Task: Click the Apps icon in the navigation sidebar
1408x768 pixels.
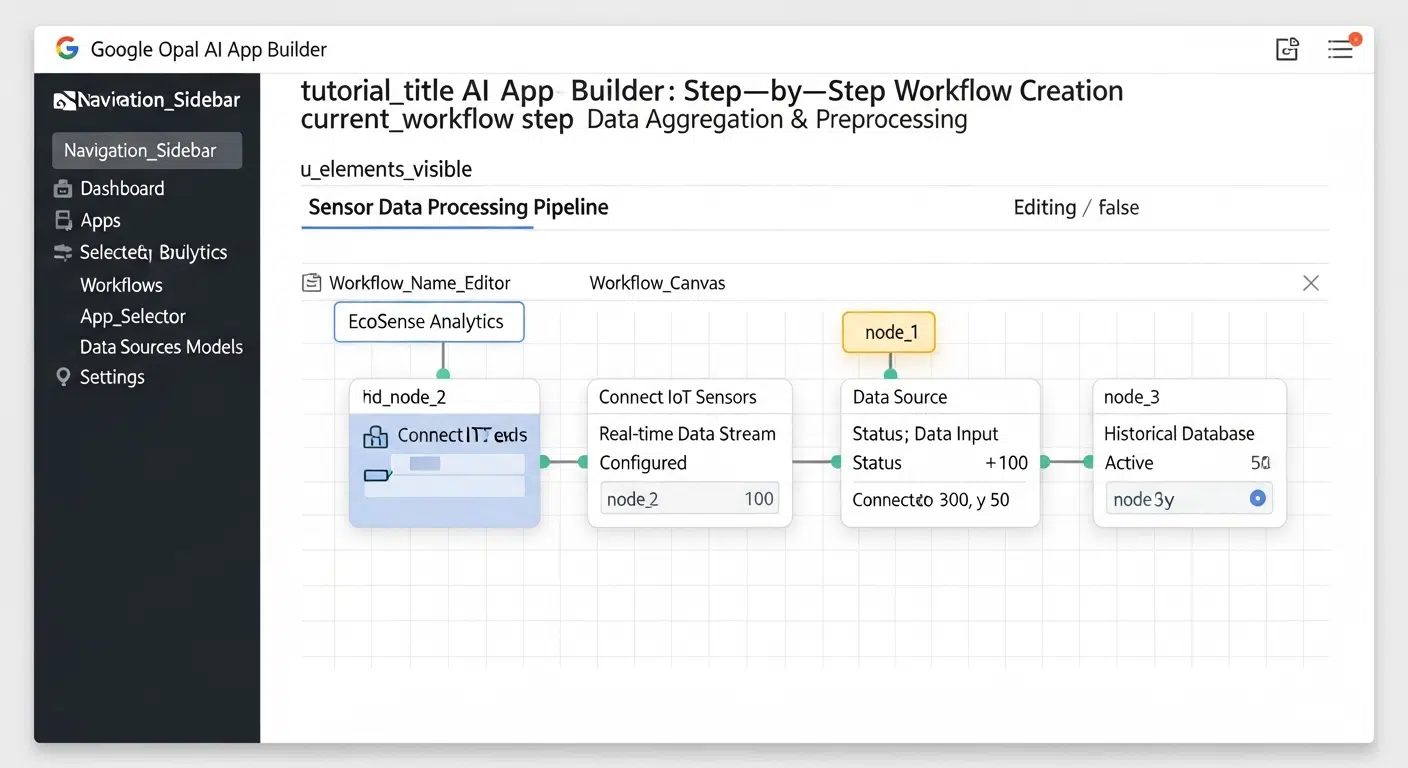Action: (62, 220)
